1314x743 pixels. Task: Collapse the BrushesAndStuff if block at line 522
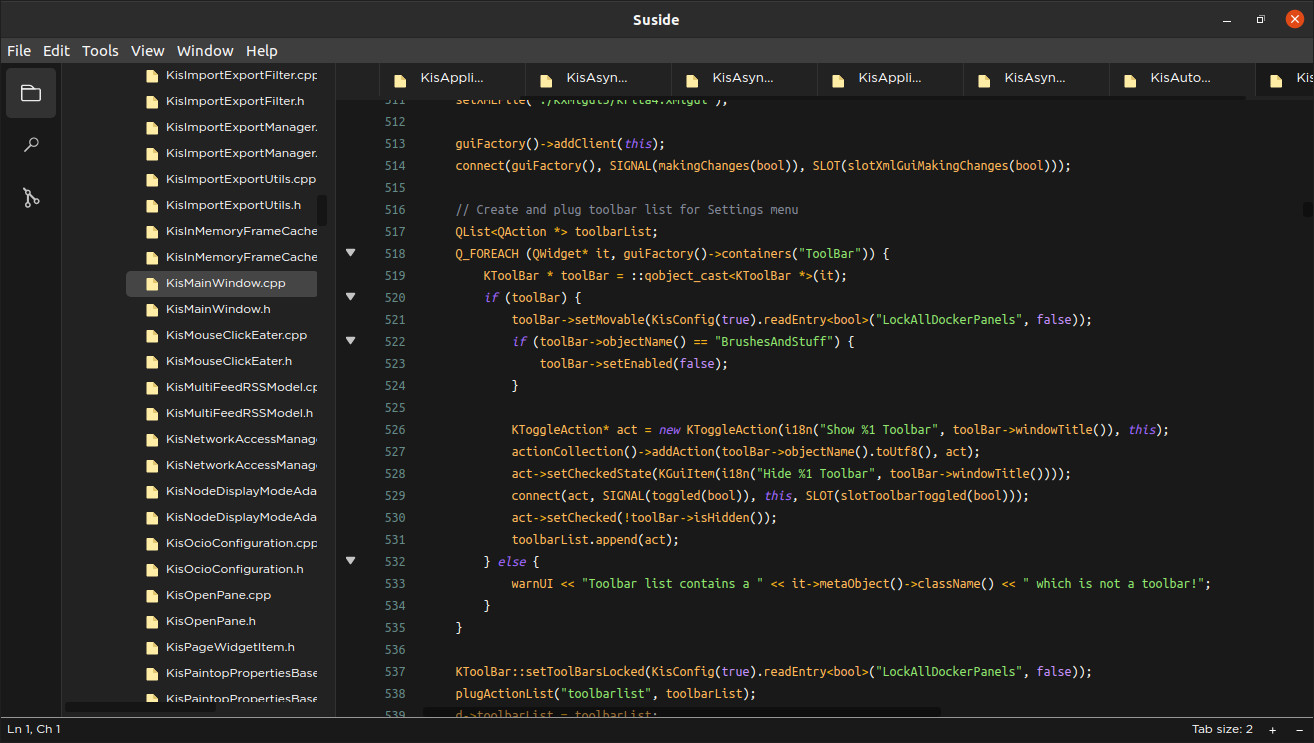point(350,341)
